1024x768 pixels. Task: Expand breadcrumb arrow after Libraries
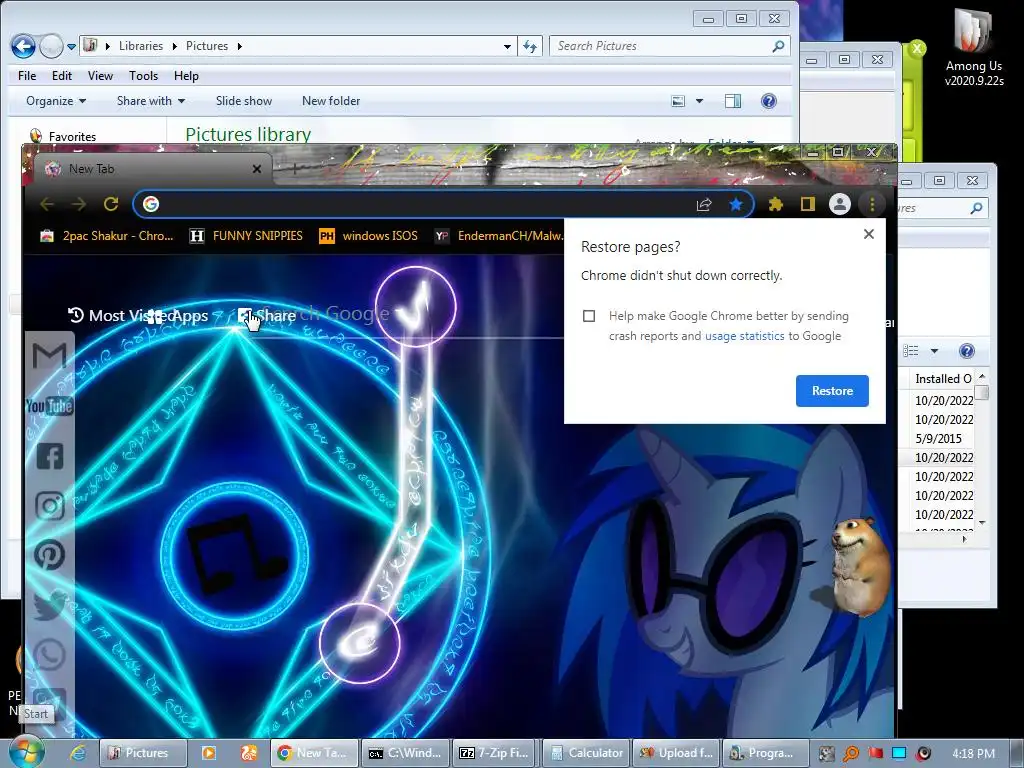click(x=174, y=46)
